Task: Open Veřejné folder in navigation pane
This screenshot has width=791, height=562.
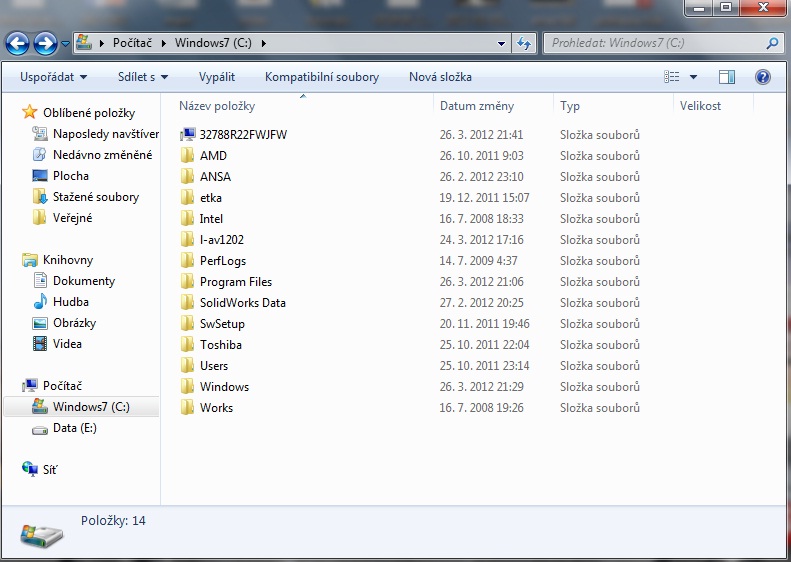Action: tap(73, 218)
